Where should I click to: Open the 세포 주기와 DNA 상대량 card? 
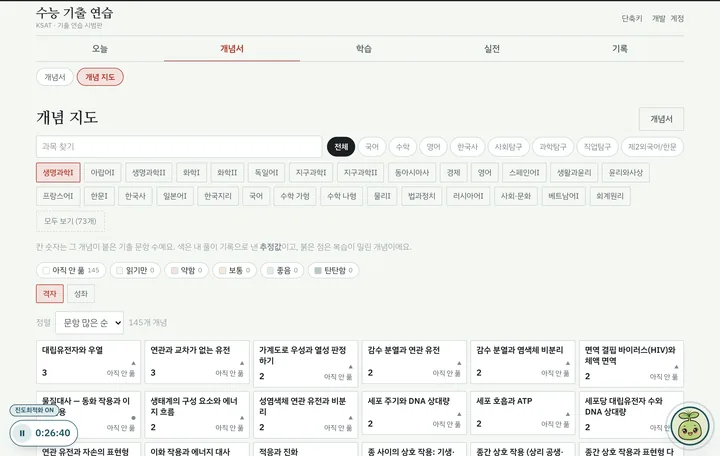[414, 413]
